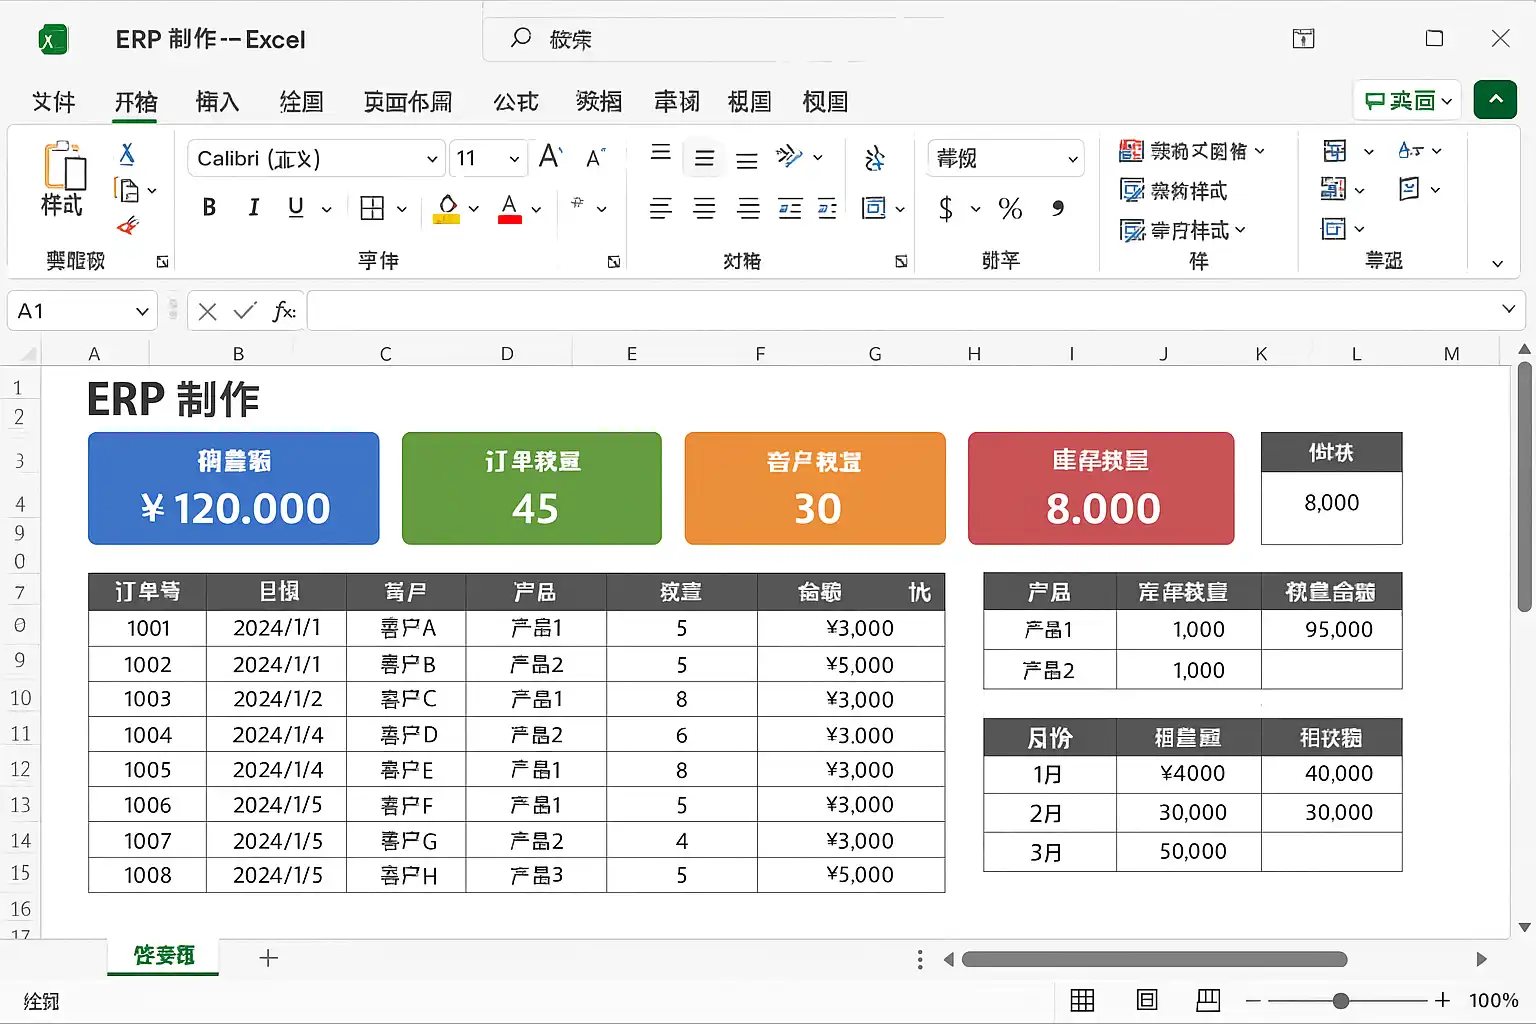The image size is (1536, 1024).
Task: Click the green Share button at top right
Action: coord(1408,100)
